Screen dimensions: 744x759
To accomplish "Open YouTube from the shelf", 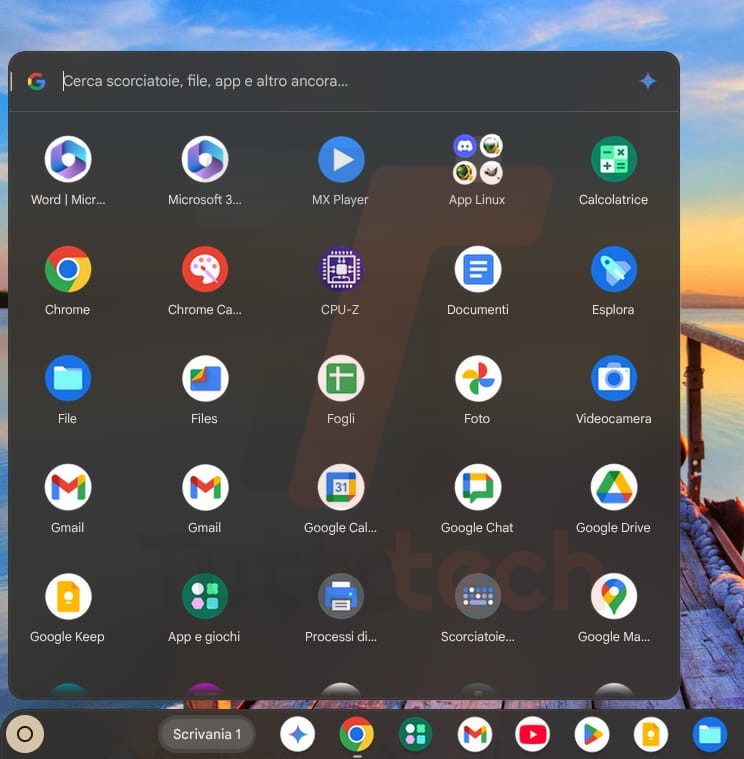I will 533,735.
